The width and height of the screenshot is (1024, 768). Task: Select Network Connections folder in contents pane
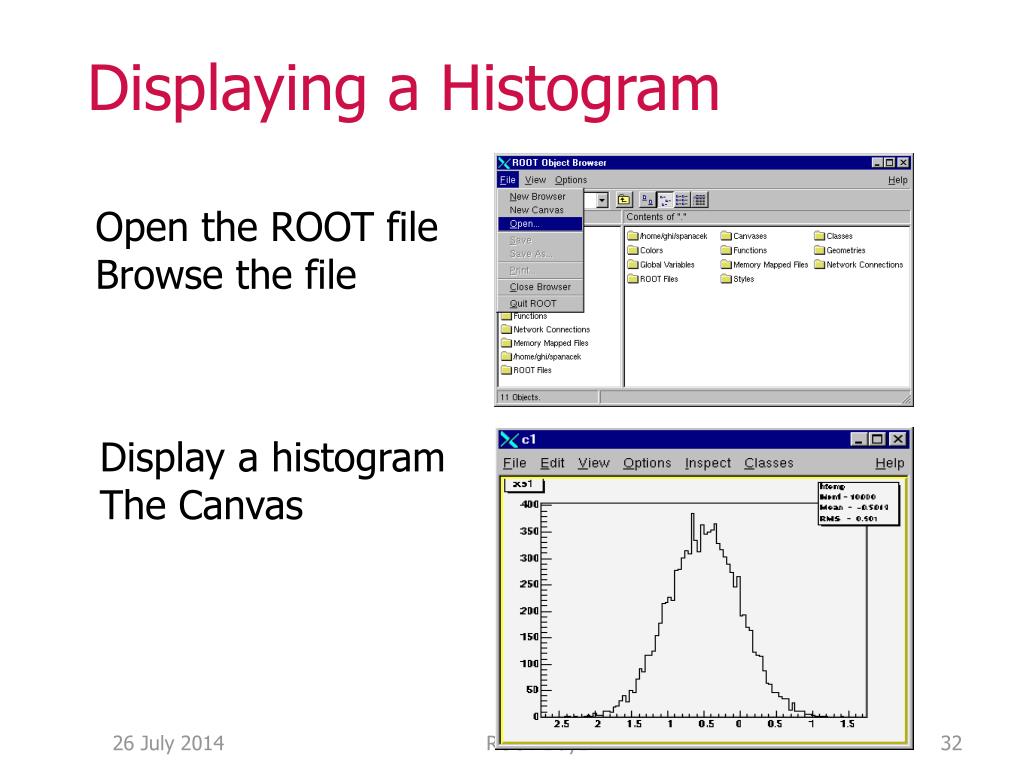click(859, 264)
